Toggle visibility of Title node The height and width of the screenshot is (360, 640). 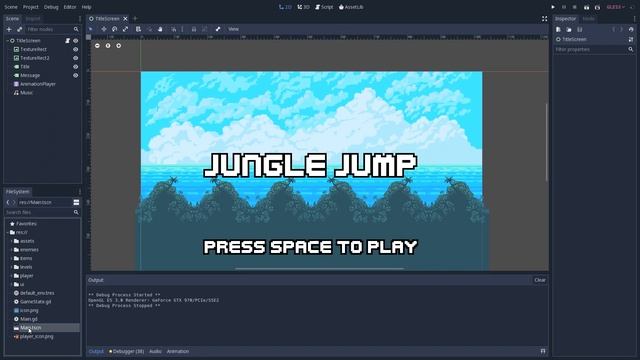(x=76, y=67)
